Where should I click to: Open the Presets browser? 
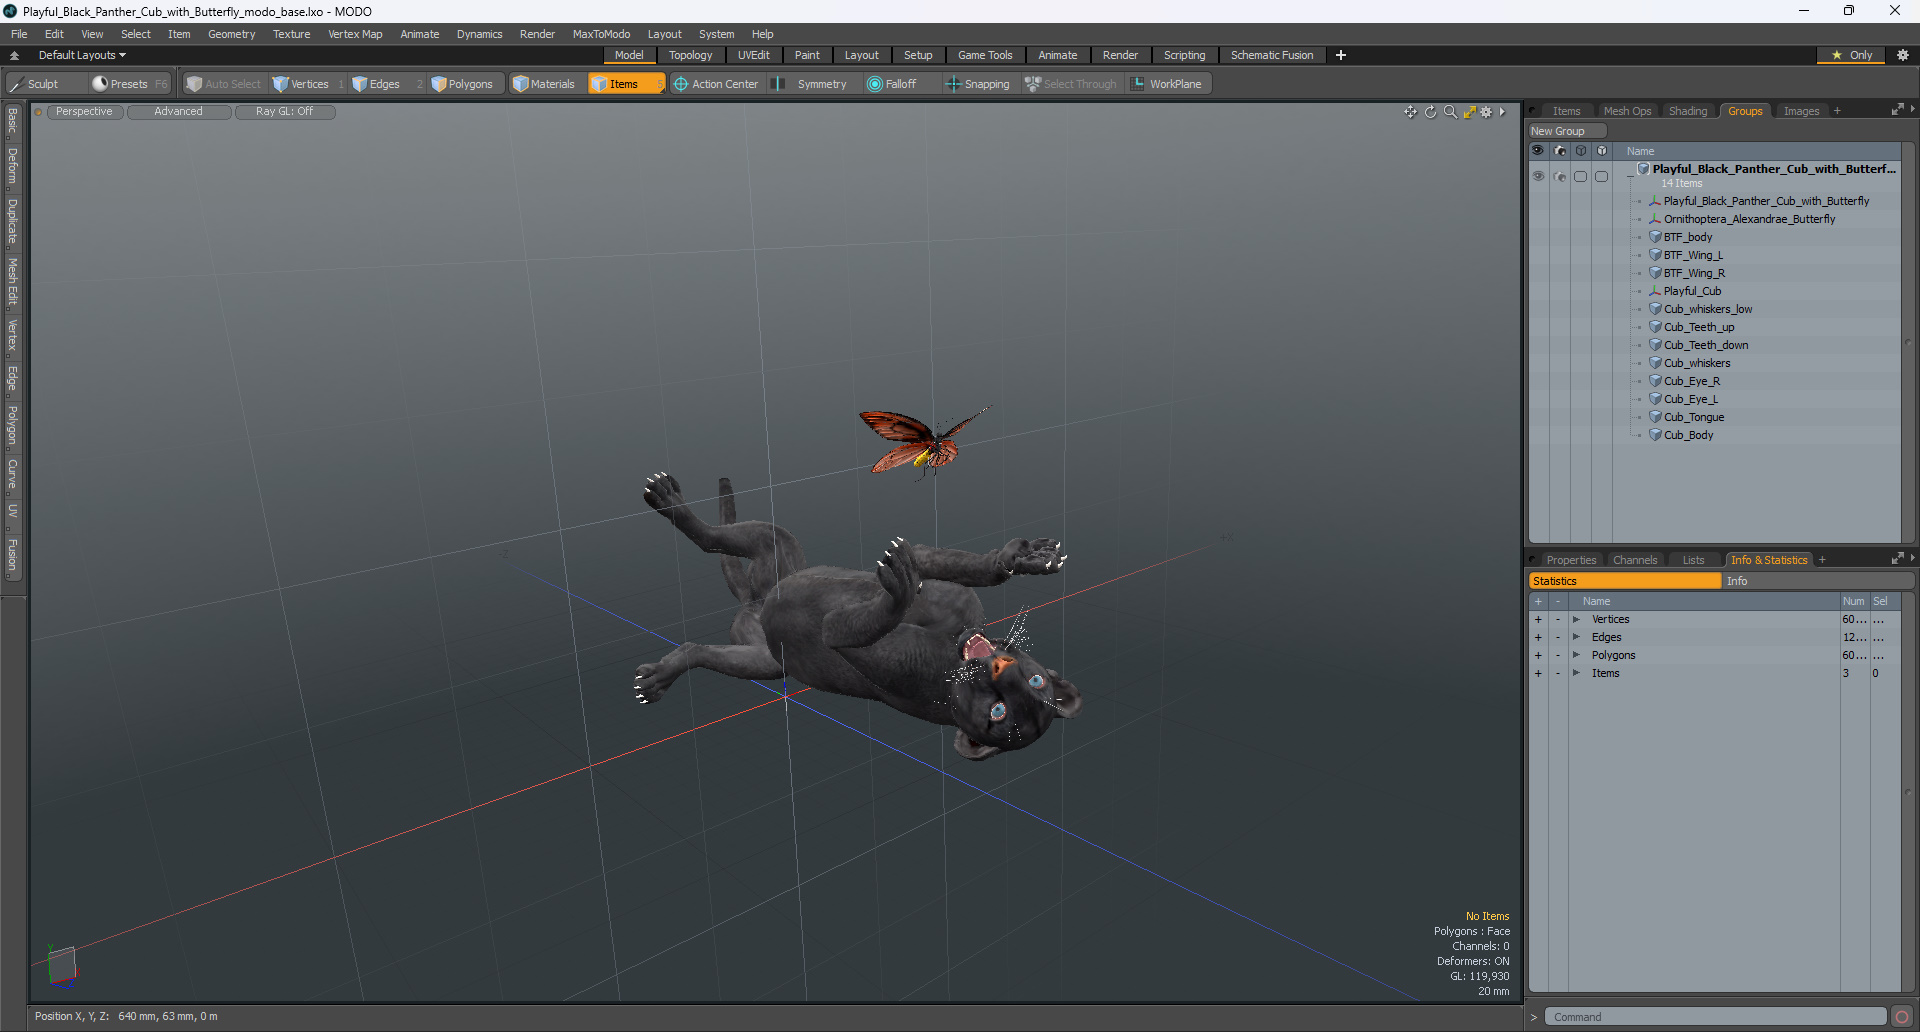coord(129,84)
